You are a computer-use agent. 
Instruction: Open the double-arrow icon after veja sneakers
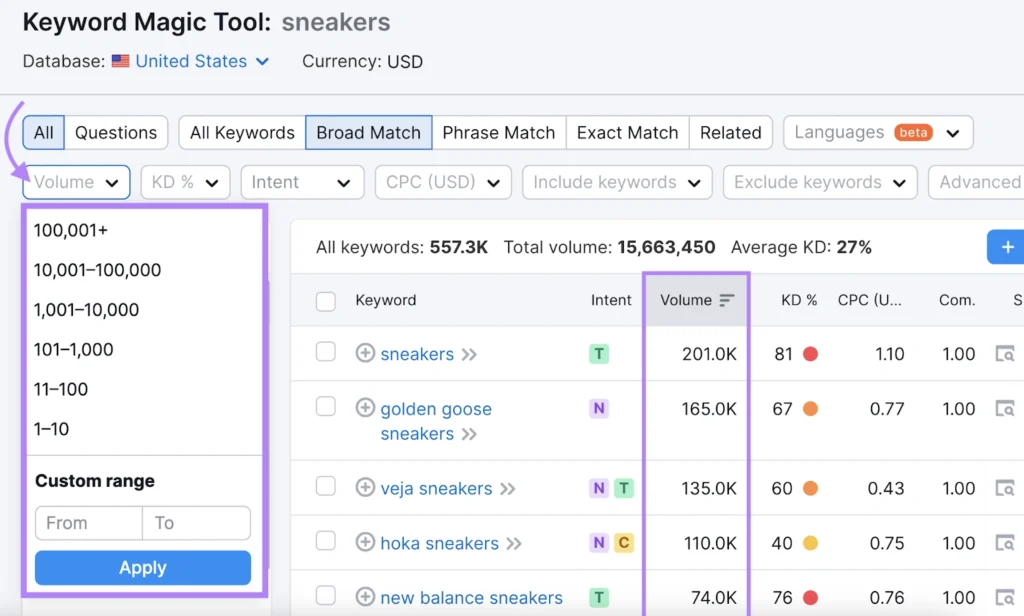pyautogui.click(x=507, y=489)
